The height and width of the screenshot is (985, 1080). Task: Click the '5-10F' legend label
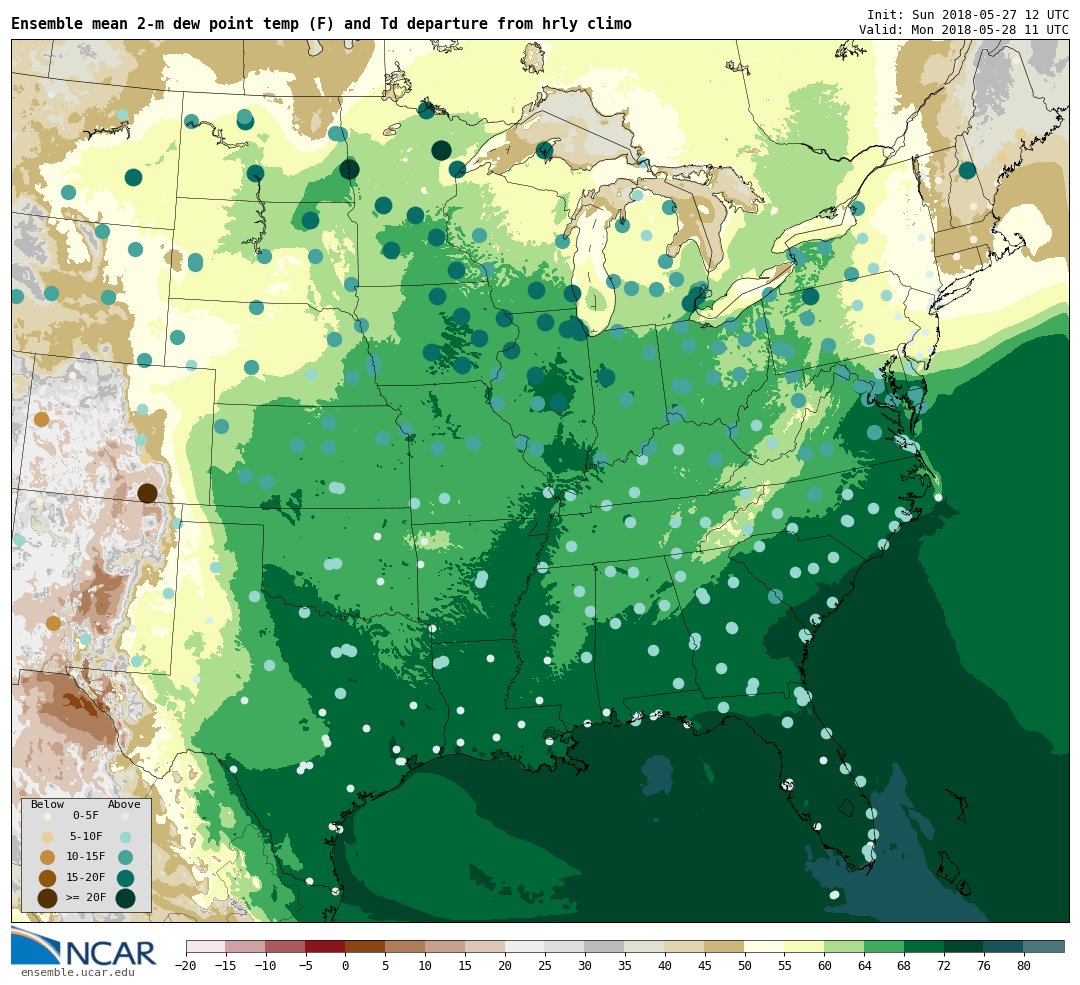[x=86, y=836]
